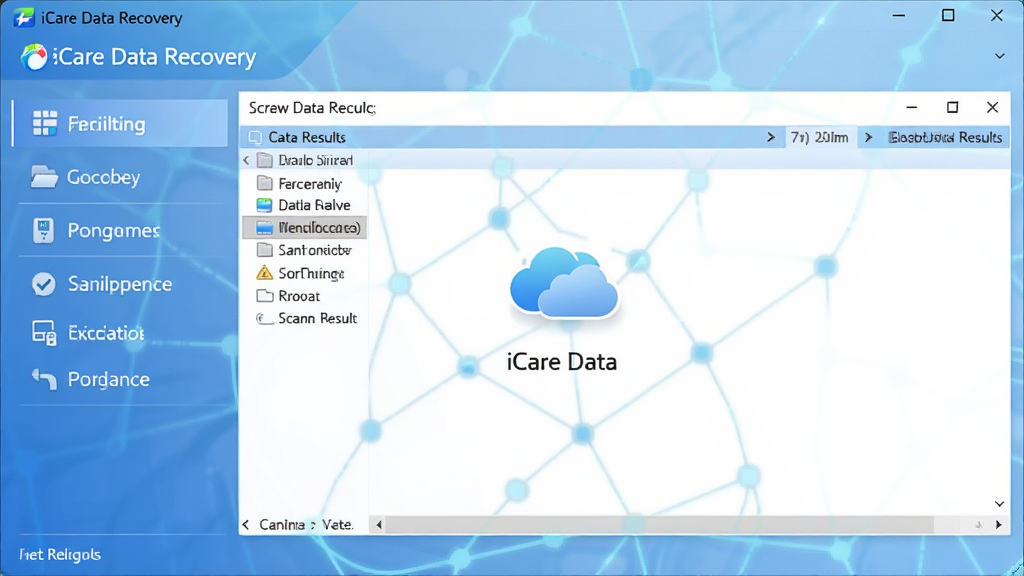Image resolution: width=1024 pixels, height=576 pixels.
Task: Minimize the Screw Data Results window
Action: point(912,107)
